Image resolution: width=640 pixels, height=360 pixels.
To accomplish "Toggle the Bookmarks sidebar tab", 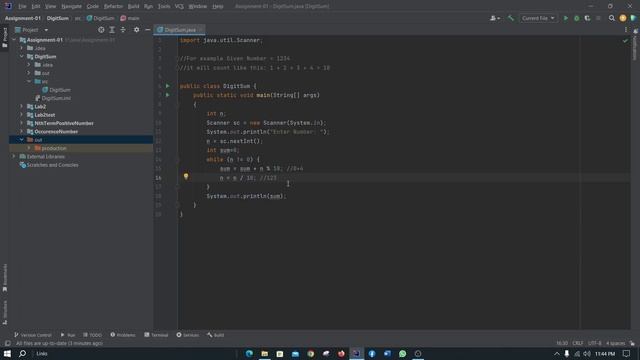I will 4,278.
